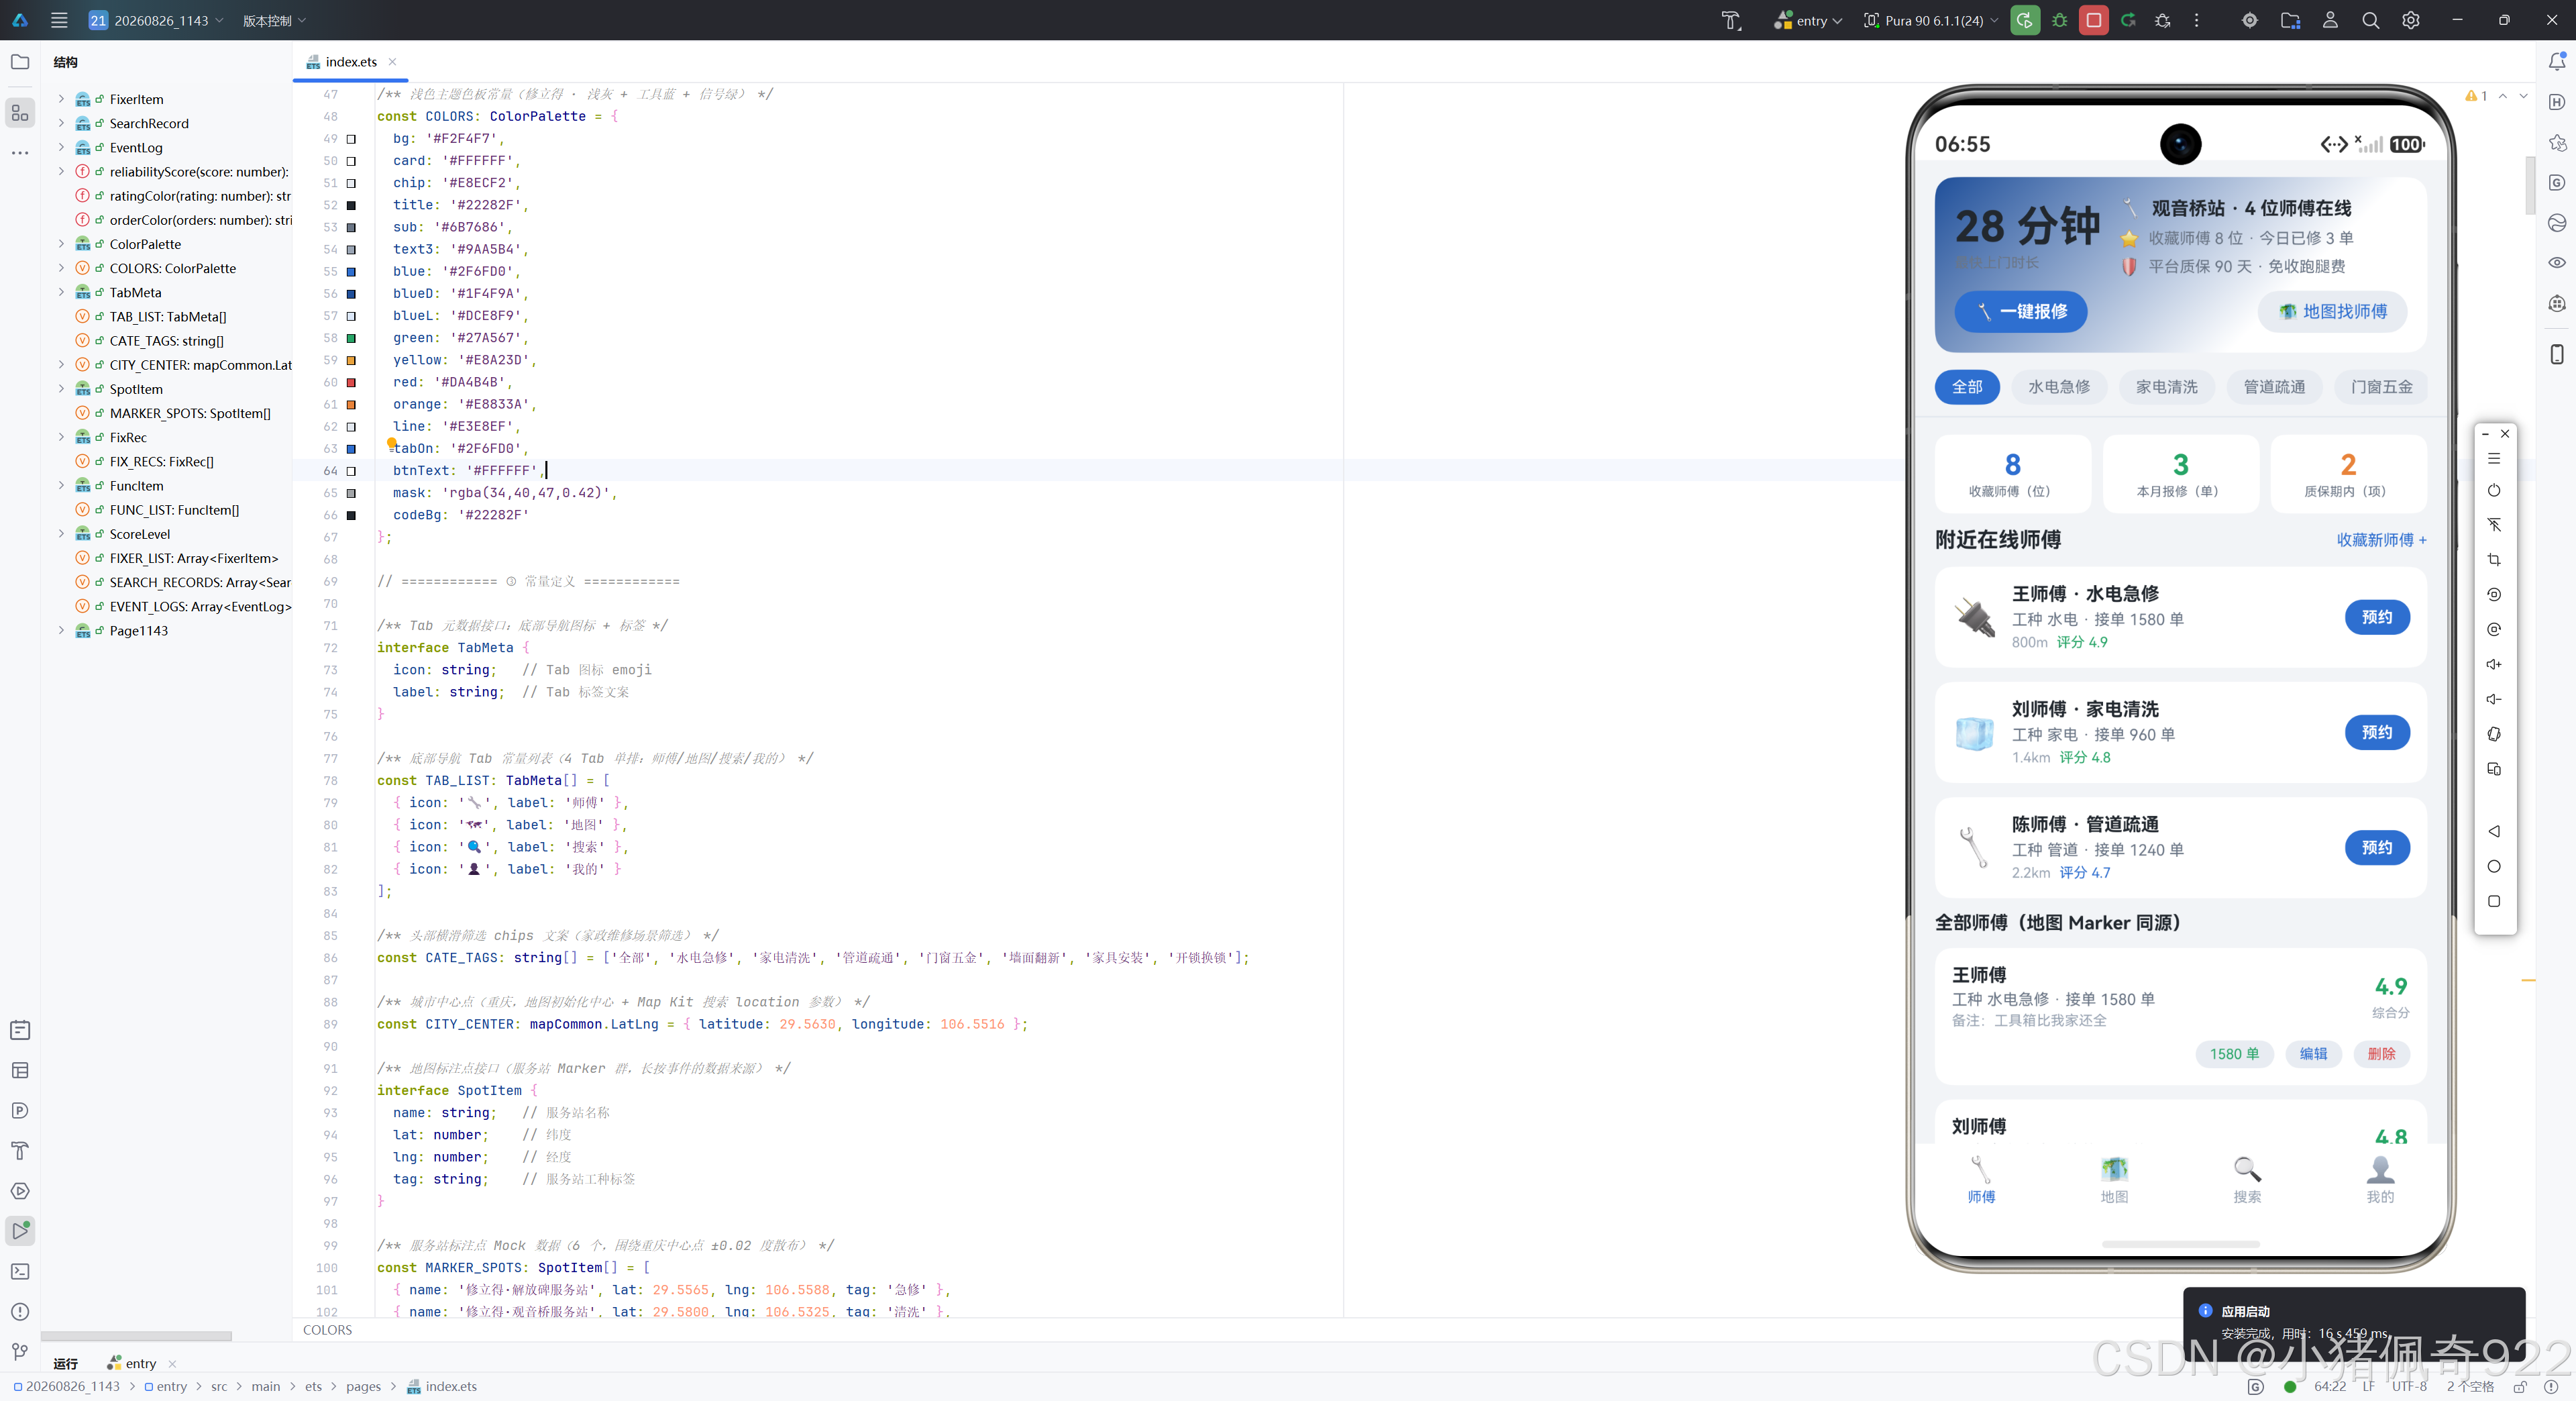The width and height of the screenshot is (2576, 1401).
Task: Open the search magnifier in top toolbar
Action: click(x=2370, y=20)
